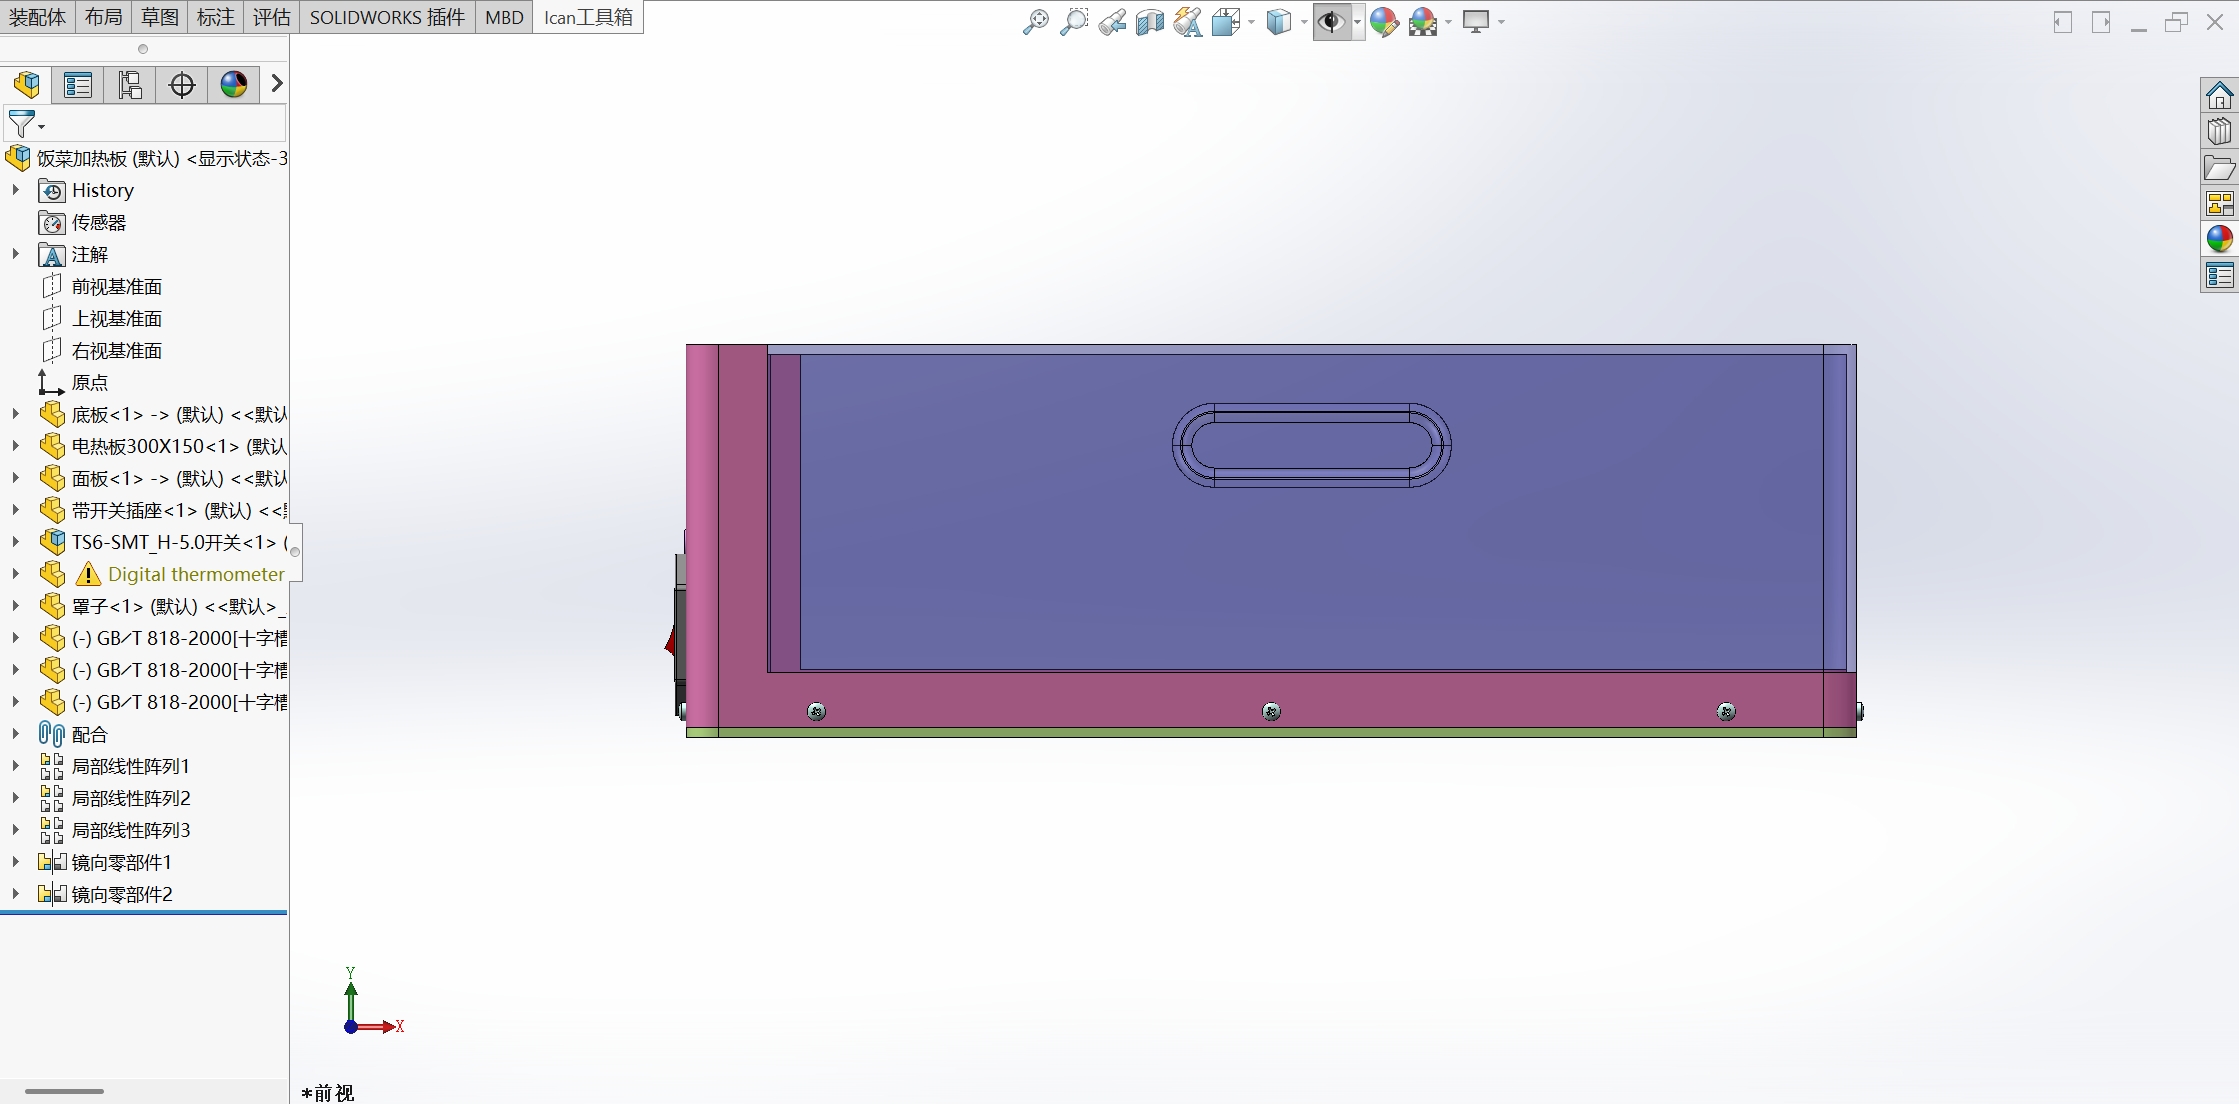Click the Previous View icon
The image size is (2239, 1104).
click(x=1111, y=21)
